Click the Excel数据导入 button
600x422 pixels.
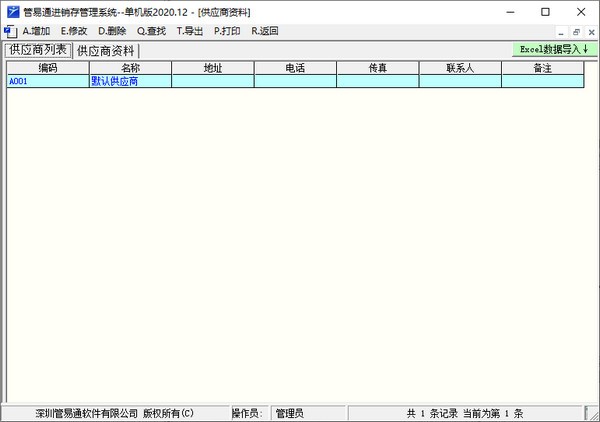(553, 49)
